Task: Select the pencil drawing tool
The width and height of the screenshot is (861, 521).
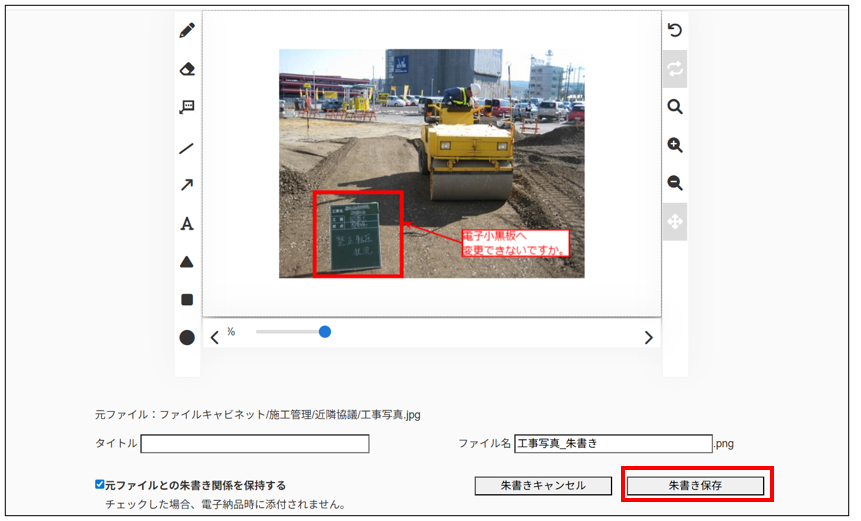Action: 187,31
